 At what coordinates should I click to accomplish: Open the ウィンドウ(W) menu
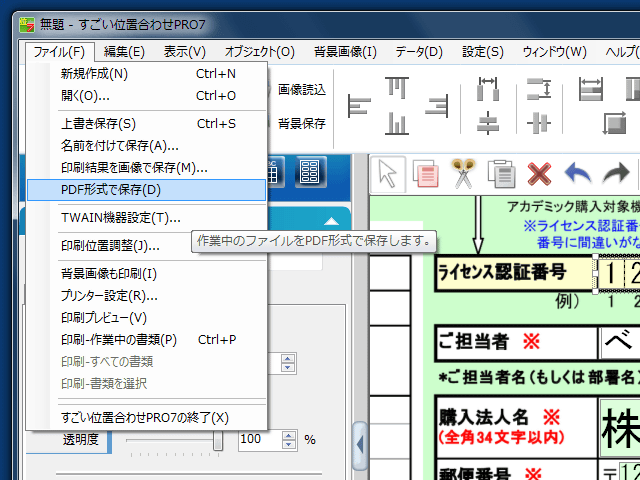554,52
